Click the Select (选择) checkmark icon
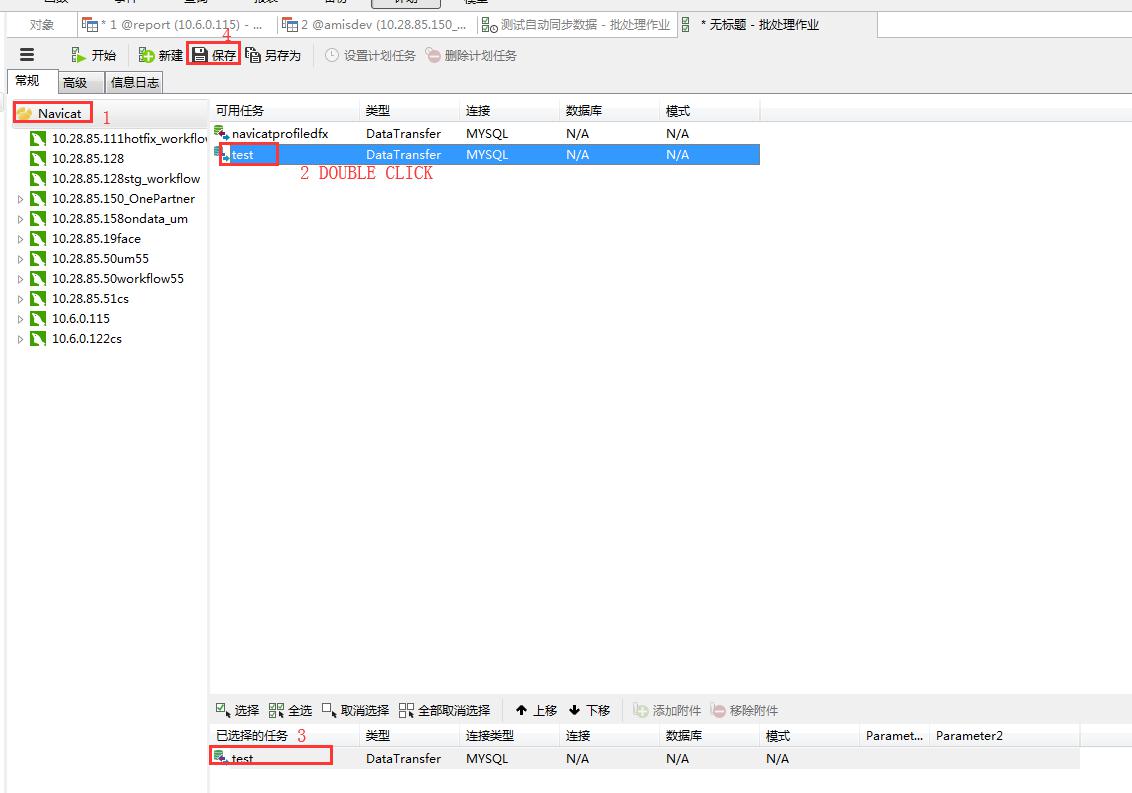 [x=223, y=710]
